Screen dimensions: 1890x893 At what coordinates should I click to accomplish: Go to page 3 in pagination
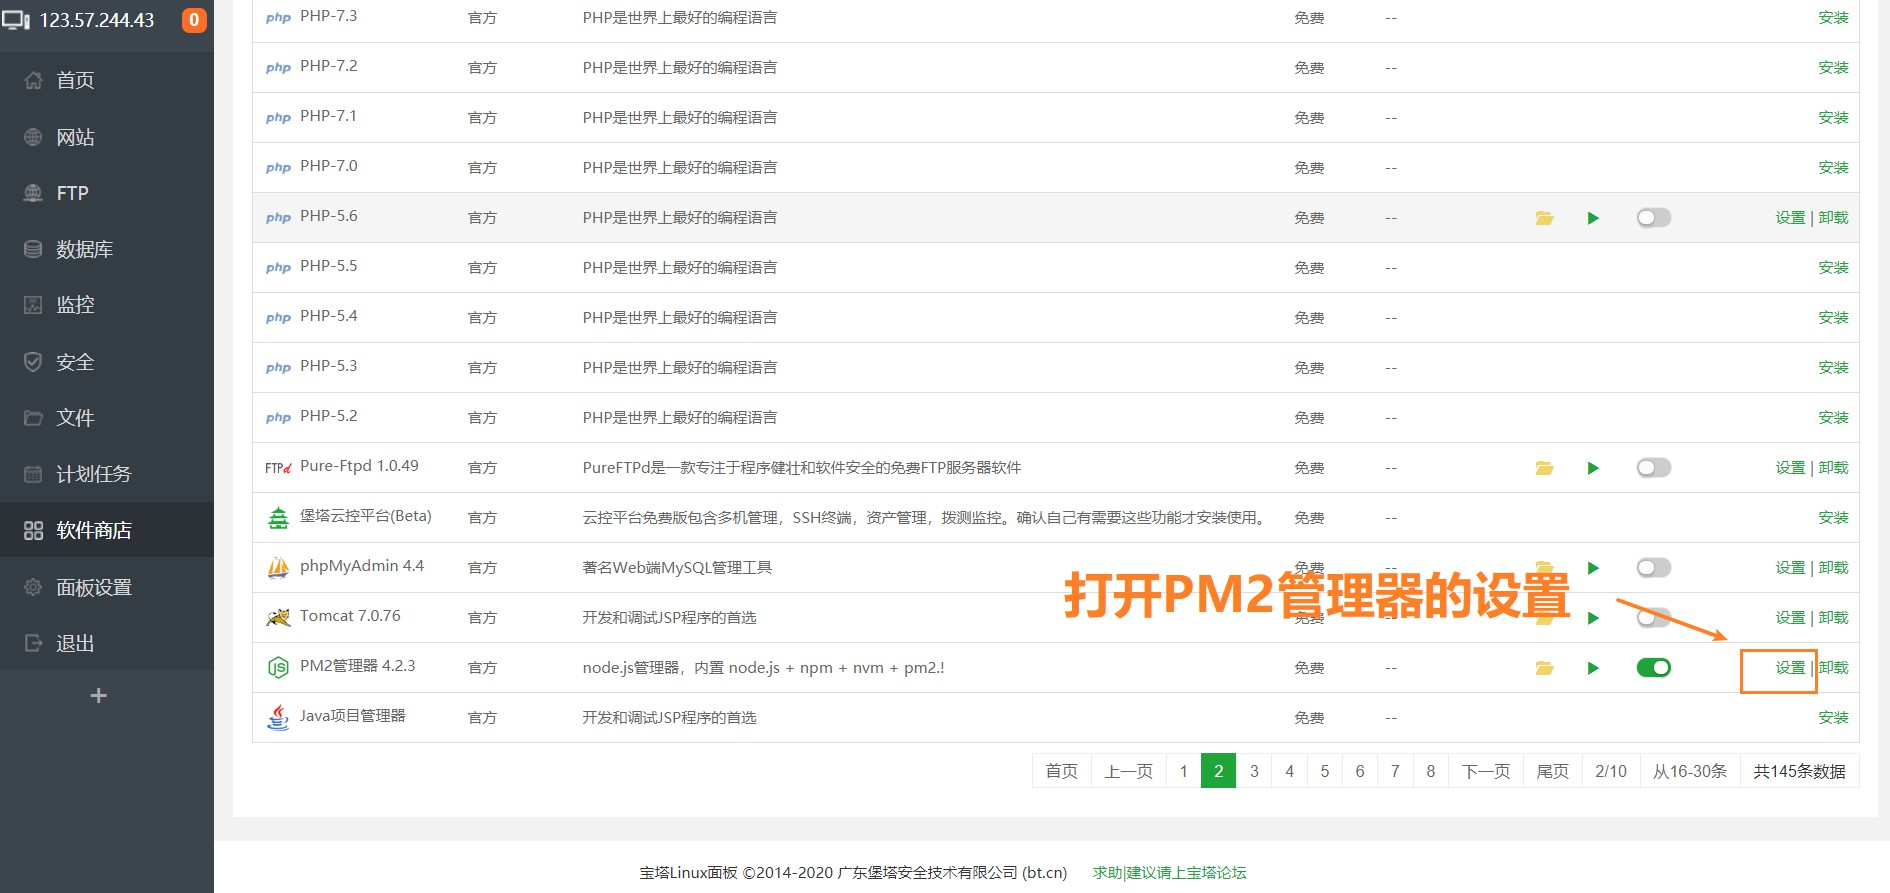(1254, 771)
